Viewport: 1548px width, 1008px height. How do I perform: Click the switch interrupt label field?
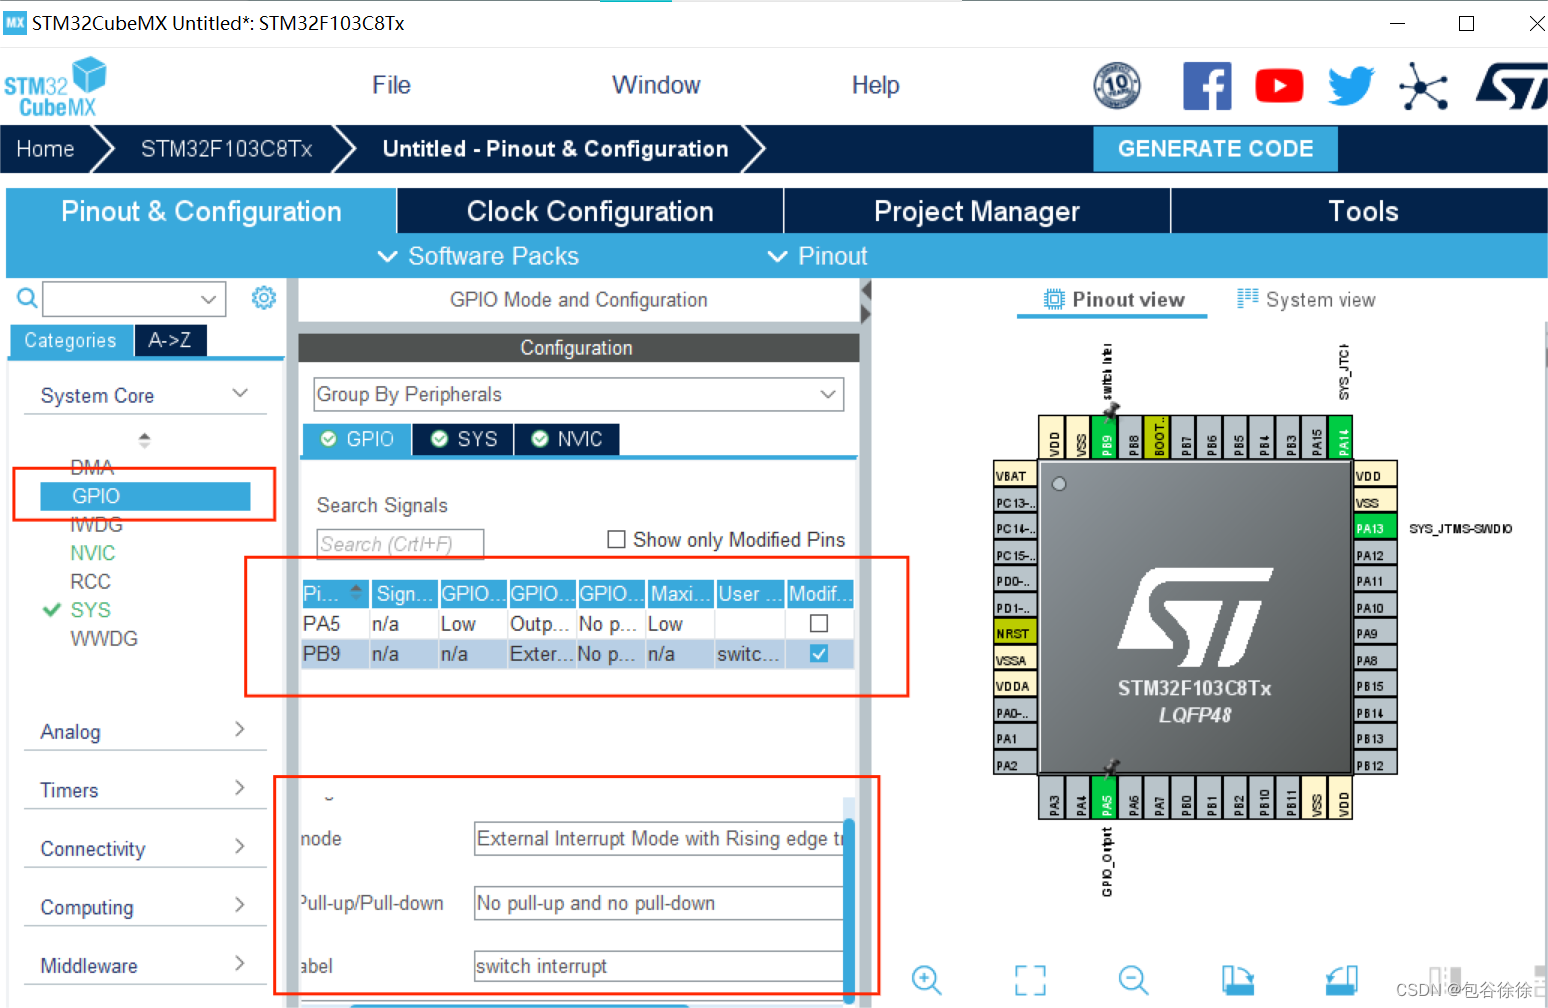pos(658,966)
